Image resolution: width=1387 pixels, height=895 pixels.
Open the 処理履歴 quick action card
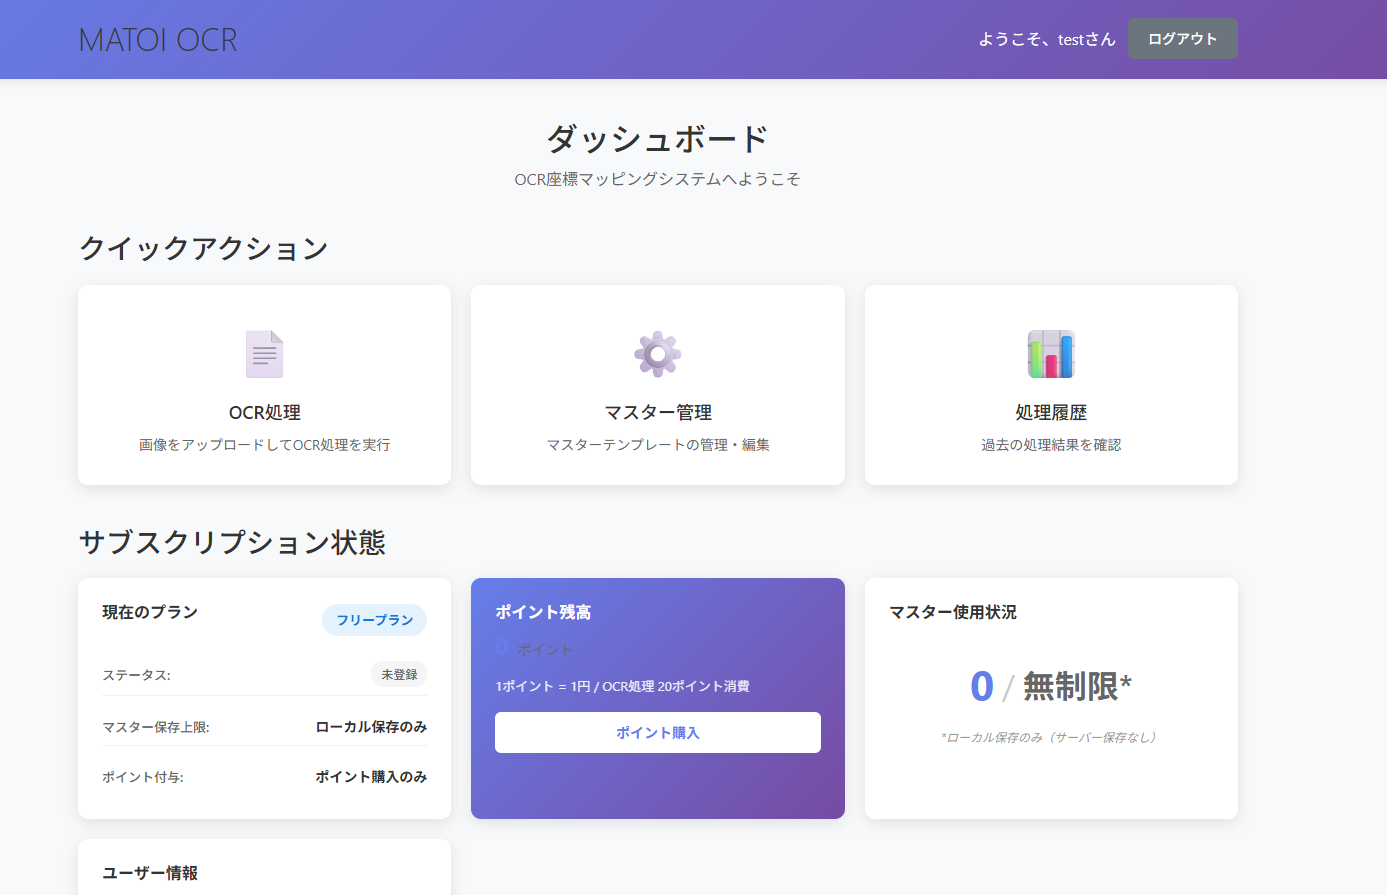[1050, 385]
